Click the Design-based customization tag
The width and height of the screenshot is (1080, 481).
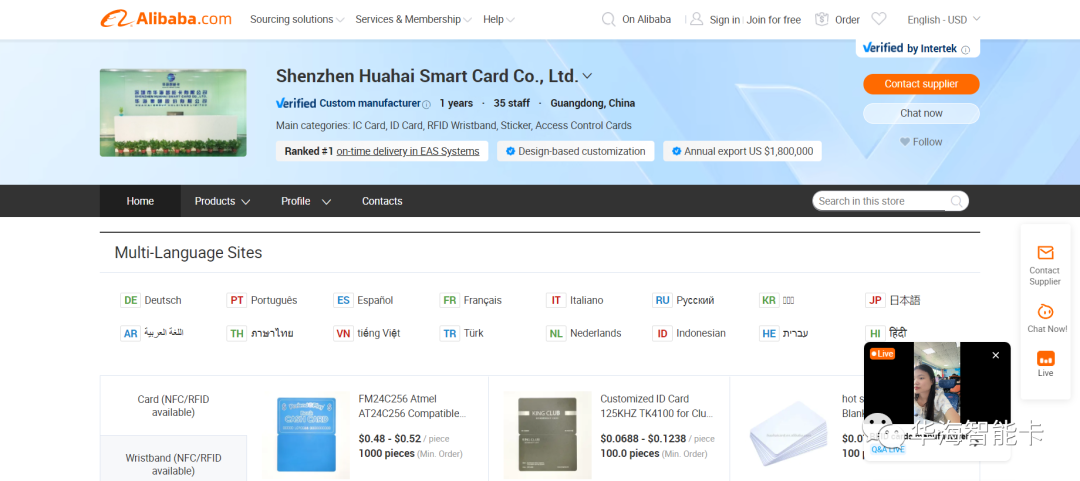click(x=575, y=151)
